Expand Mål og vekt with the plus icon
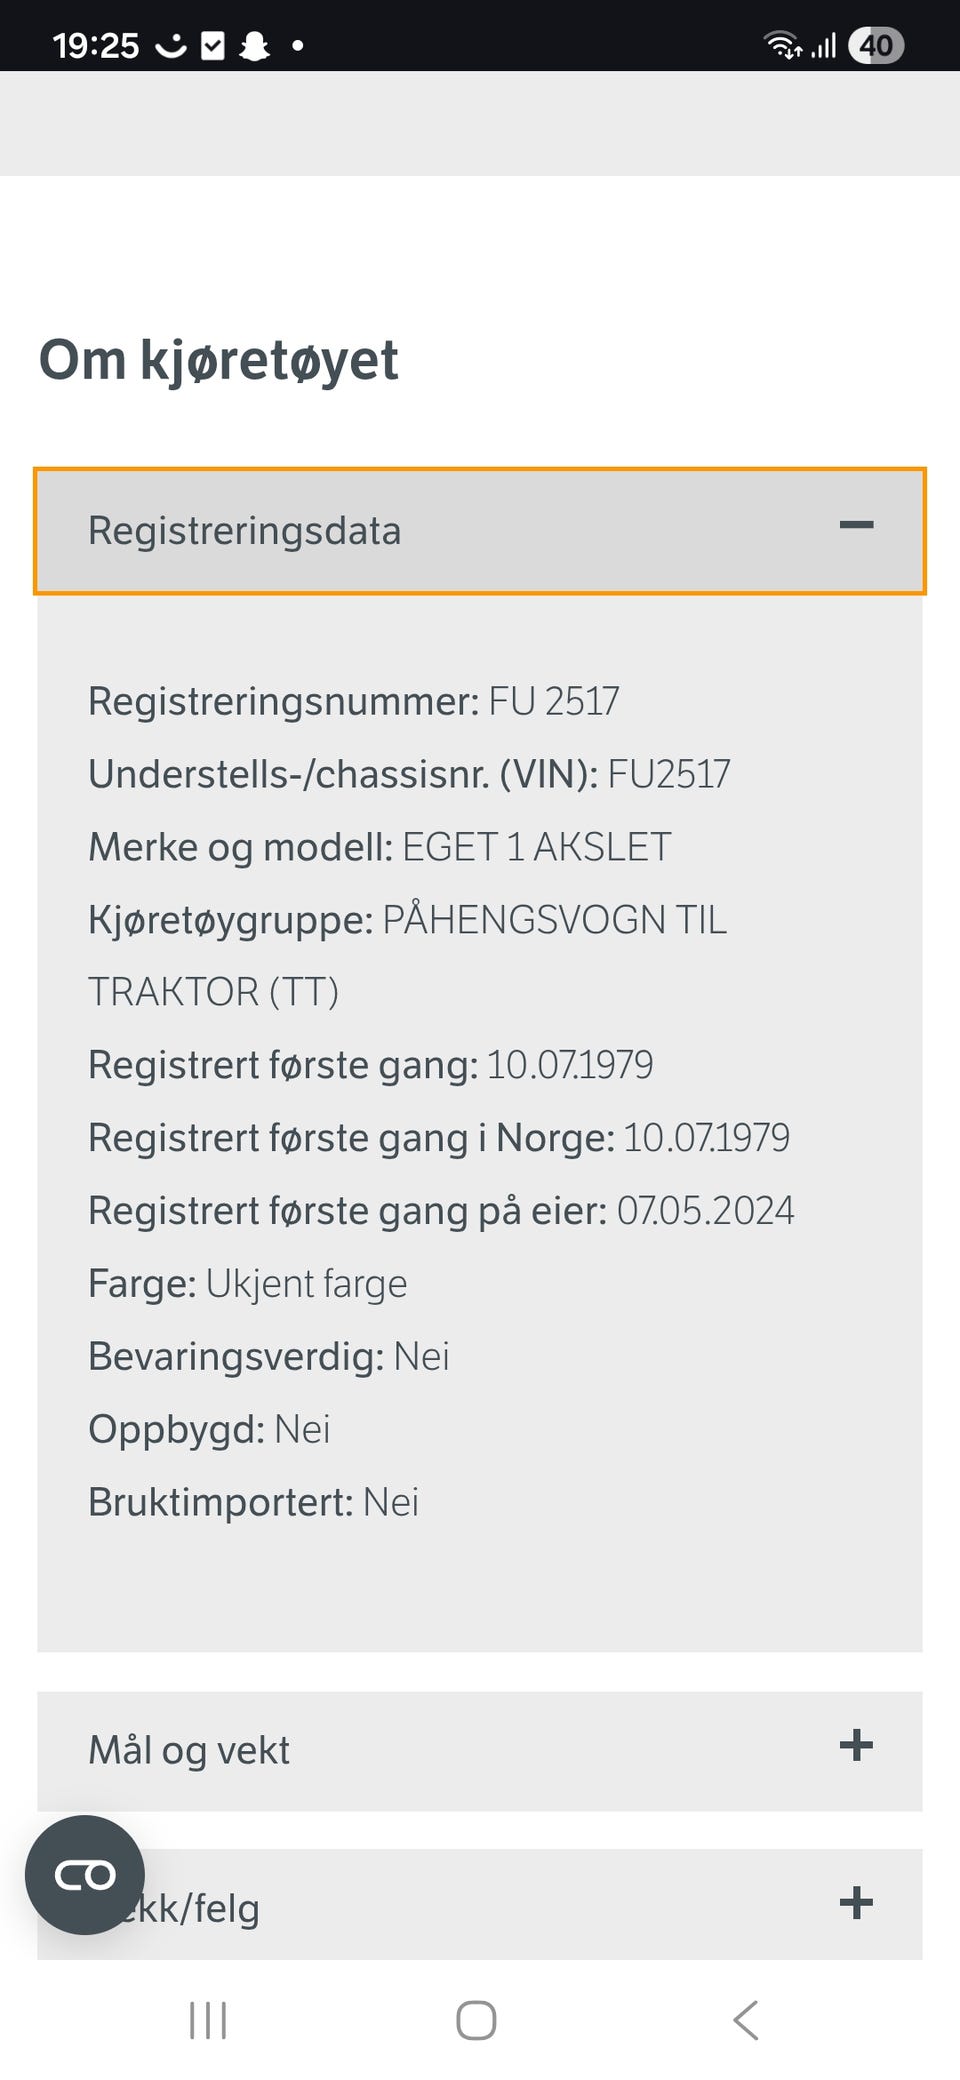The height and width of the screenshot is (2080, 960). (856, 1745)
